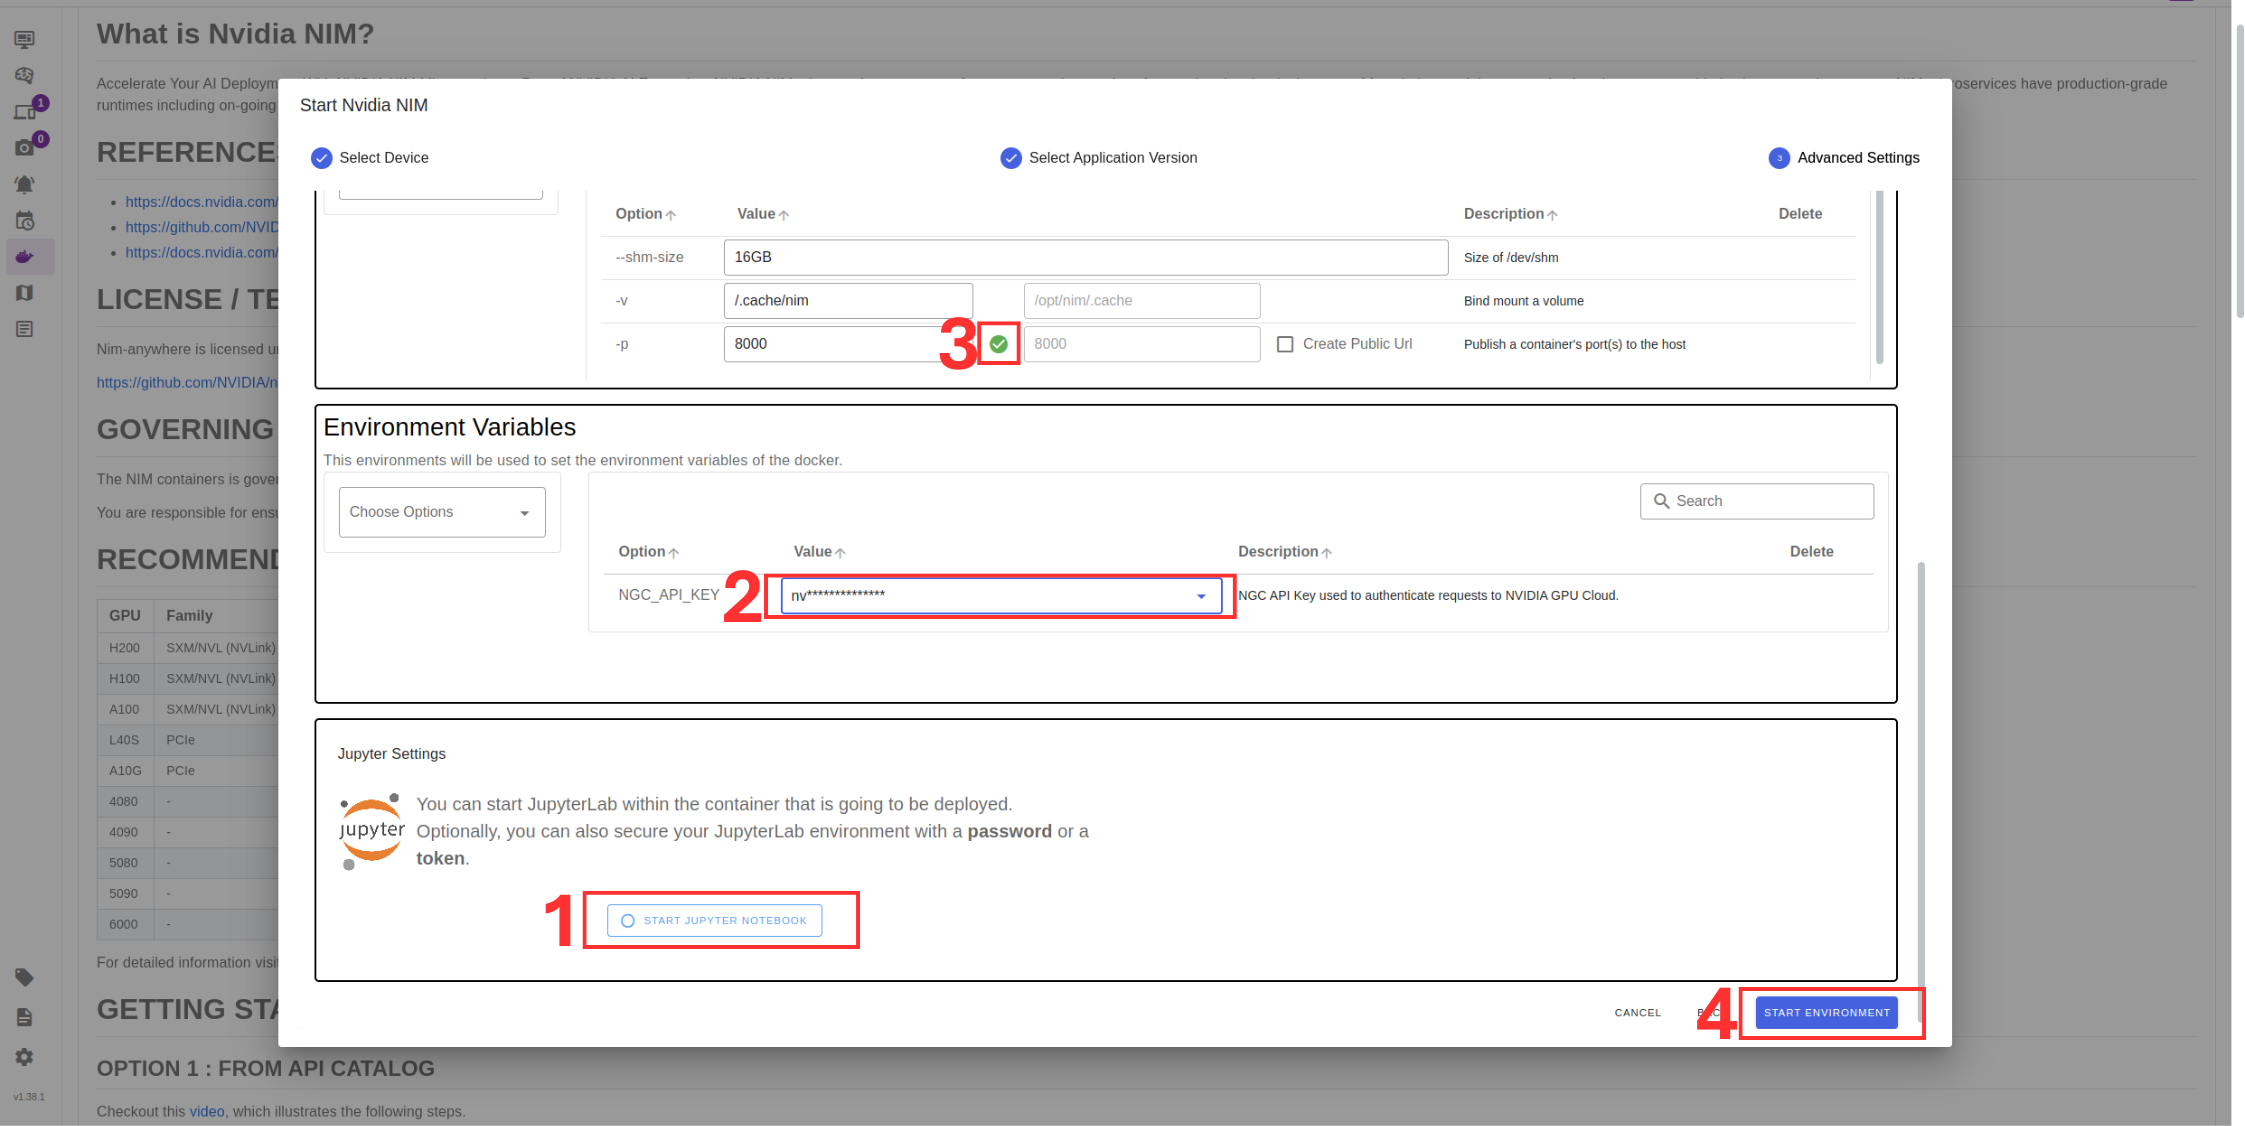This screenshot has height=1126, width=2245.
Task: Expand the NGC_API_KEY value dropdown
Action: (x=1201, y=596)
